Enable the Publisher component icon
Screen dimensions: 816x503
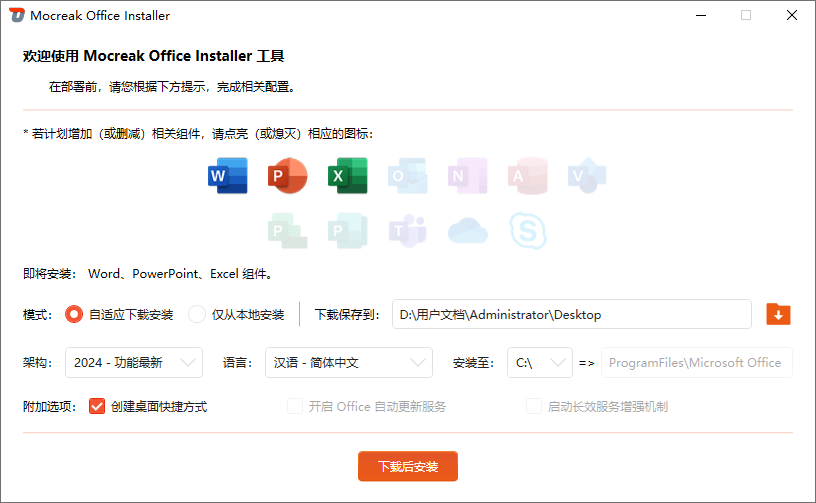click(348, 230)
